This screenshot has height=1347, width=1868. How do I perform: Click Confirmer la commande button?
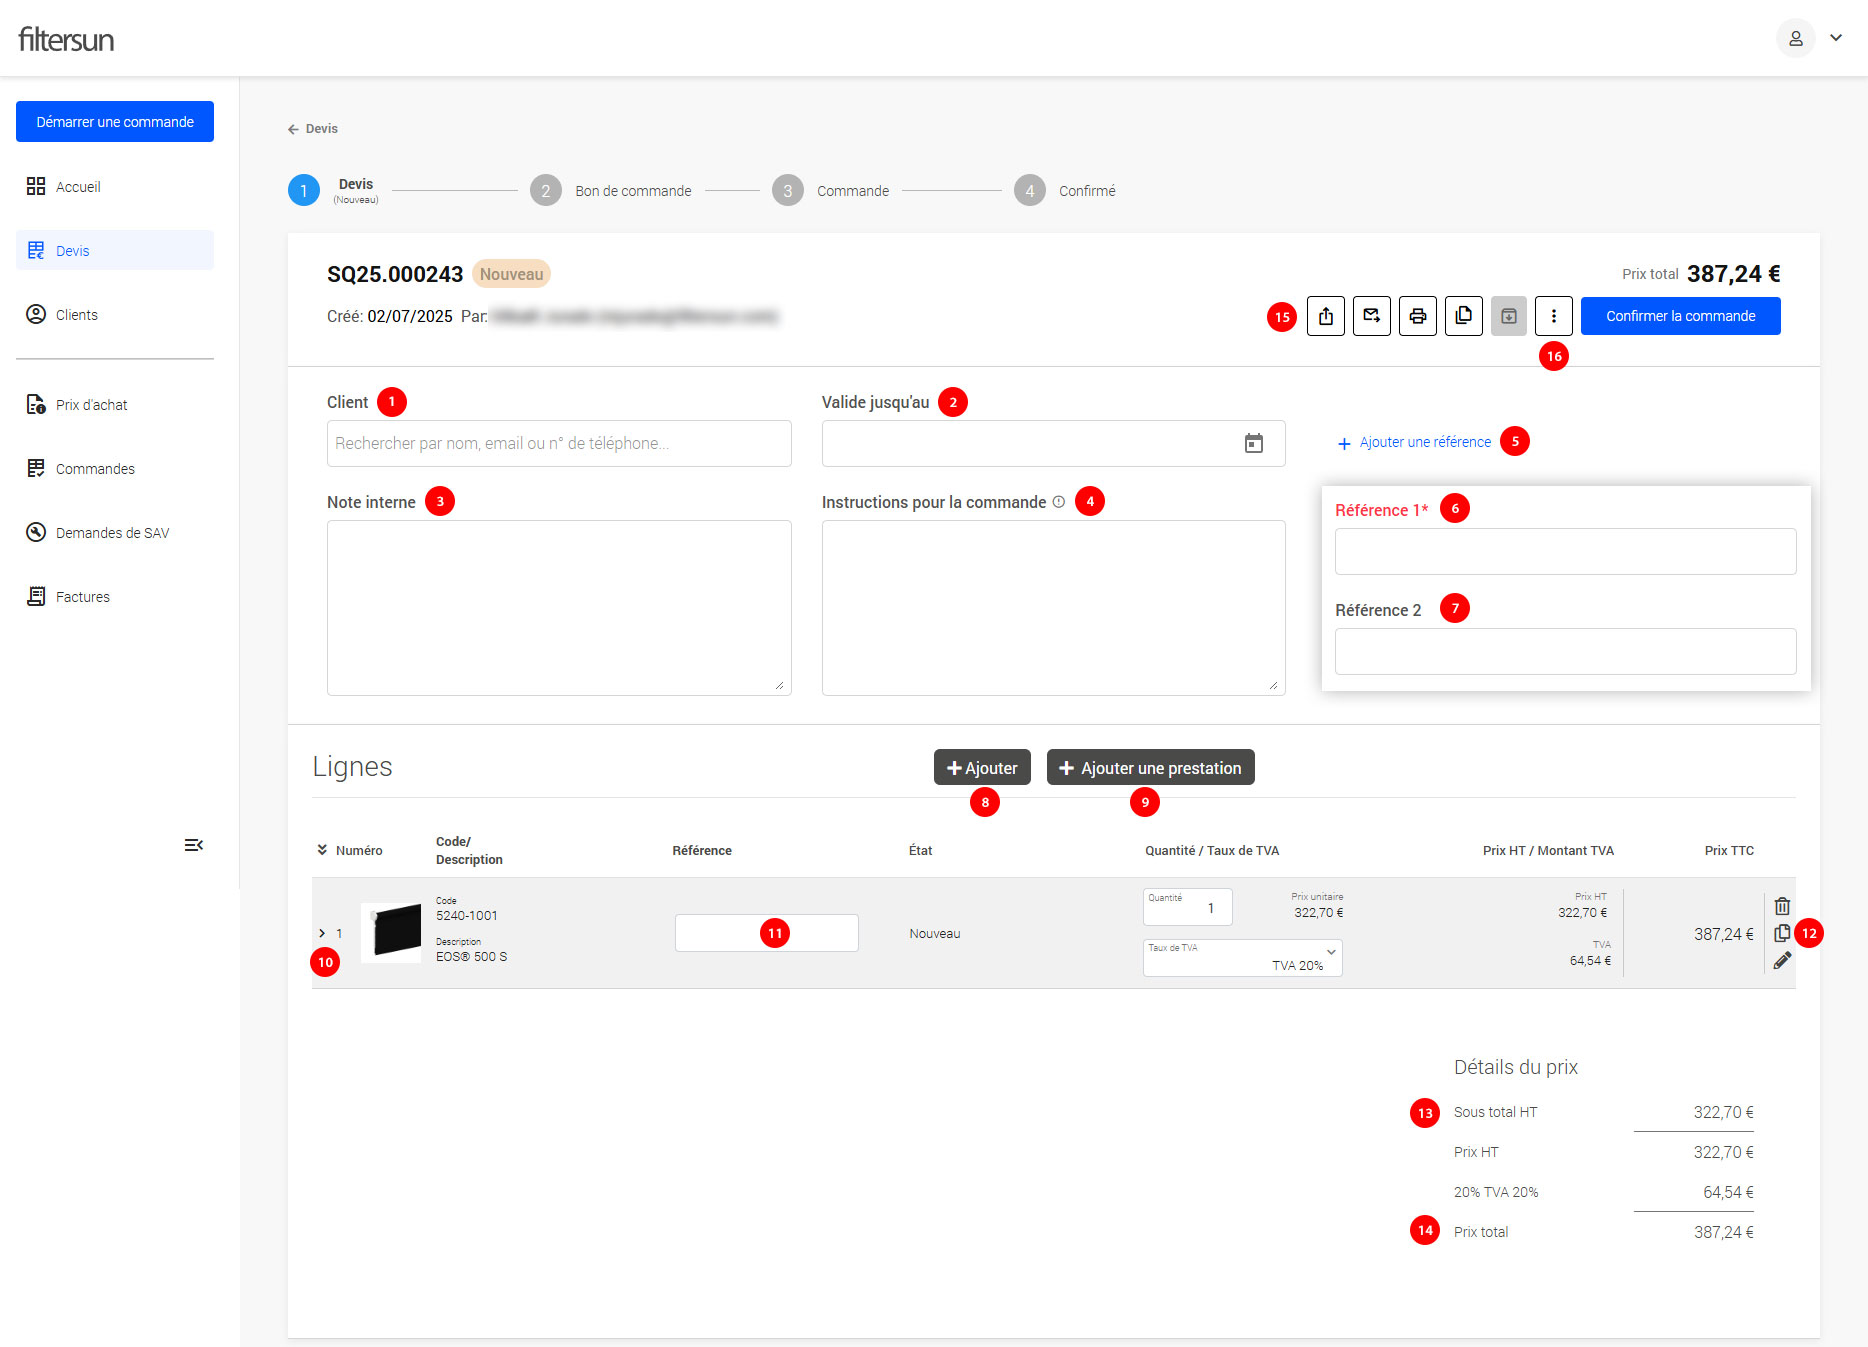pos(1680,316)
